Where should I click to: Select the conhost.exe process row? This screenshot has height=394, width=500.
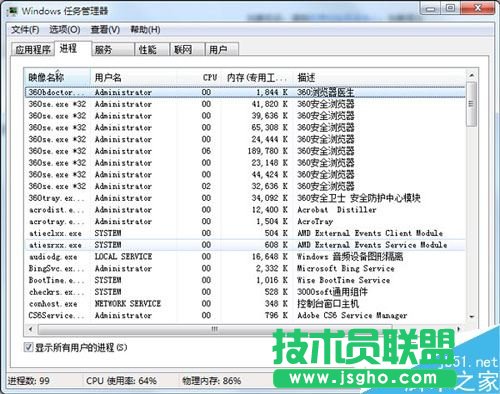(245, 304)
